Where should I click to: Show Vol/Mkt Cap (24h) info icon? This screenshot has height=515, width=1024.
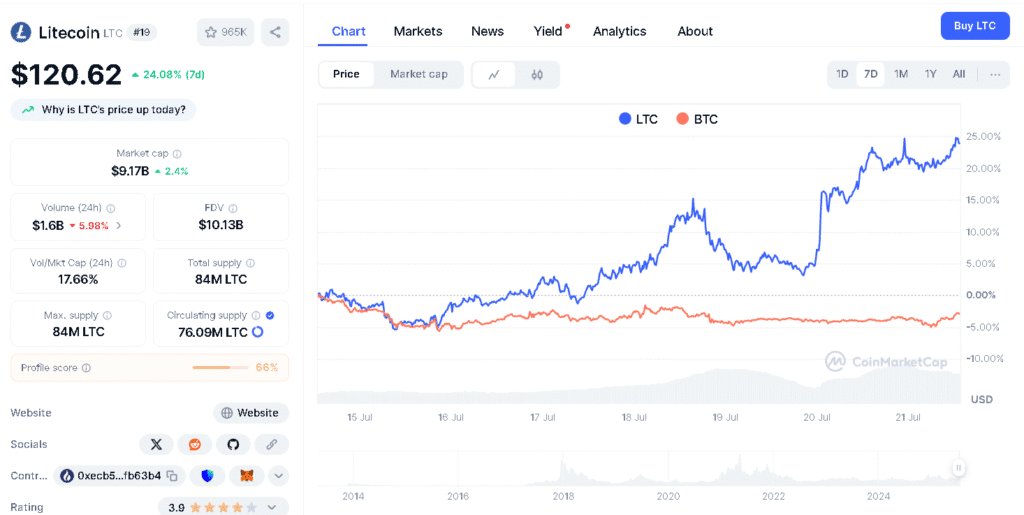click(x=122, y=263)
